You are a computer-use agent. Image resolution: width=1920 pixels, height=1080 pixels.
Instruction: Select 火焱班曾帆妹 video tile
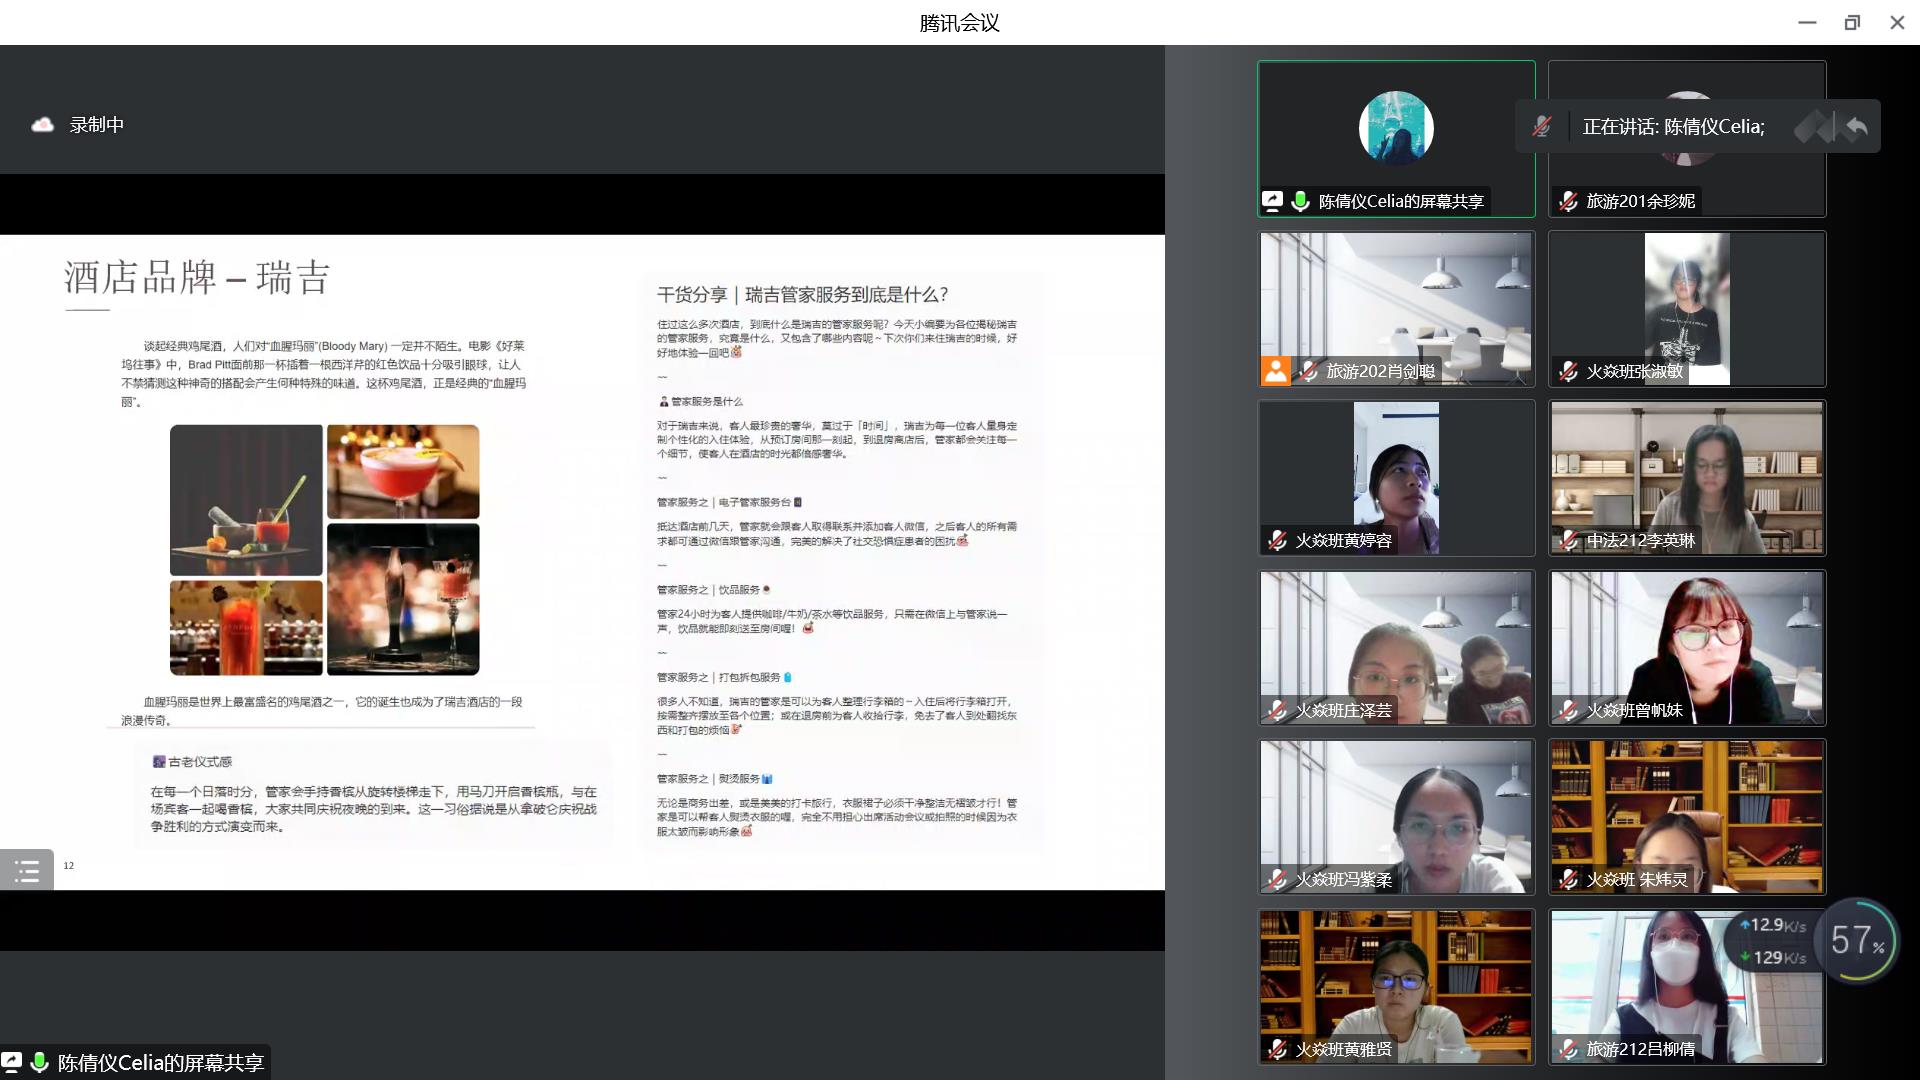pyautogui.click(x=1687, y=648)
